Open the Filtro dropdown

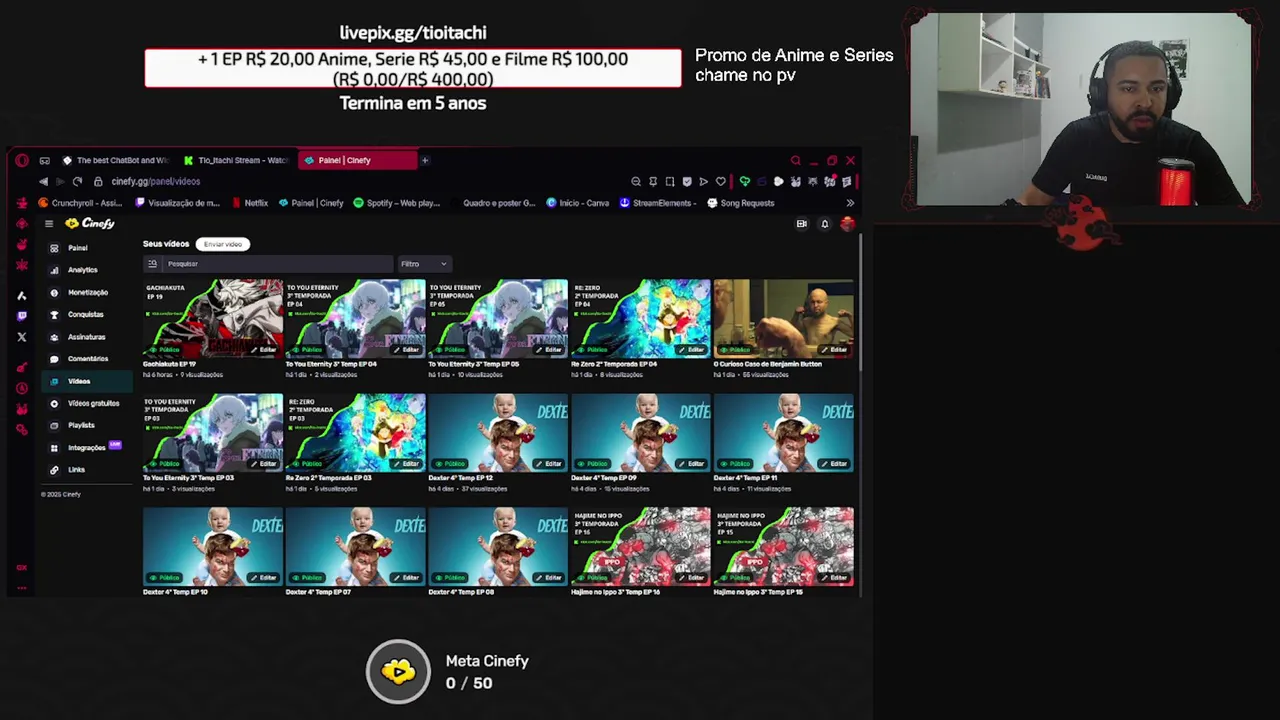(424, 264)
